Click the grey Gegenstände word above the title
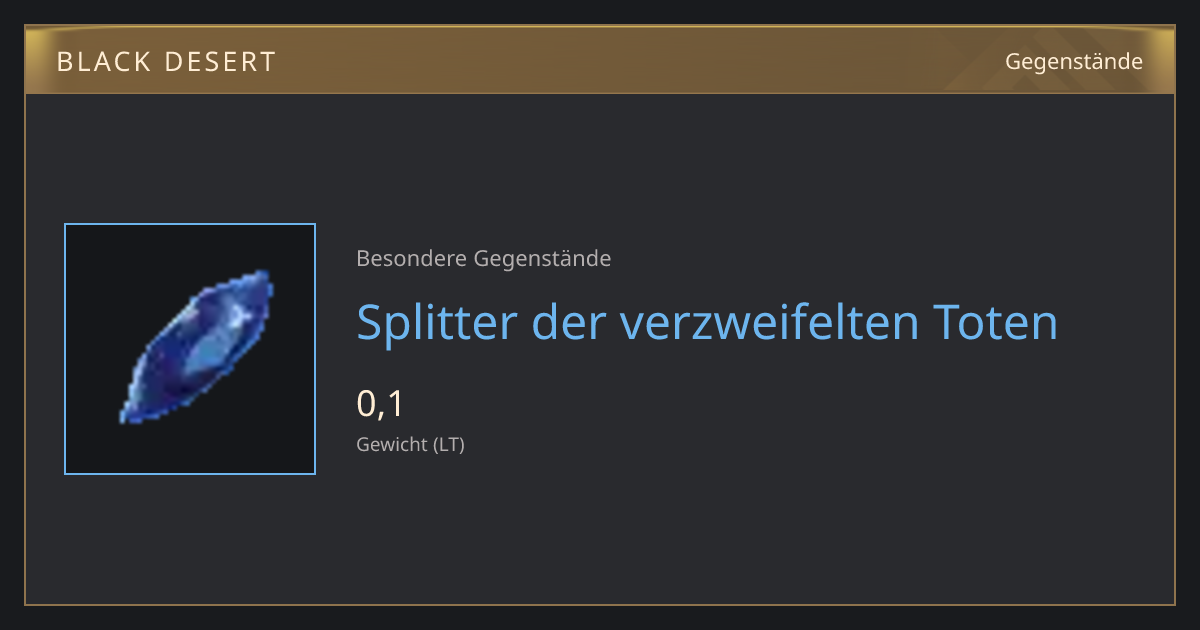1200x630 pixels. pyautogui.click(x=543, y=259)
